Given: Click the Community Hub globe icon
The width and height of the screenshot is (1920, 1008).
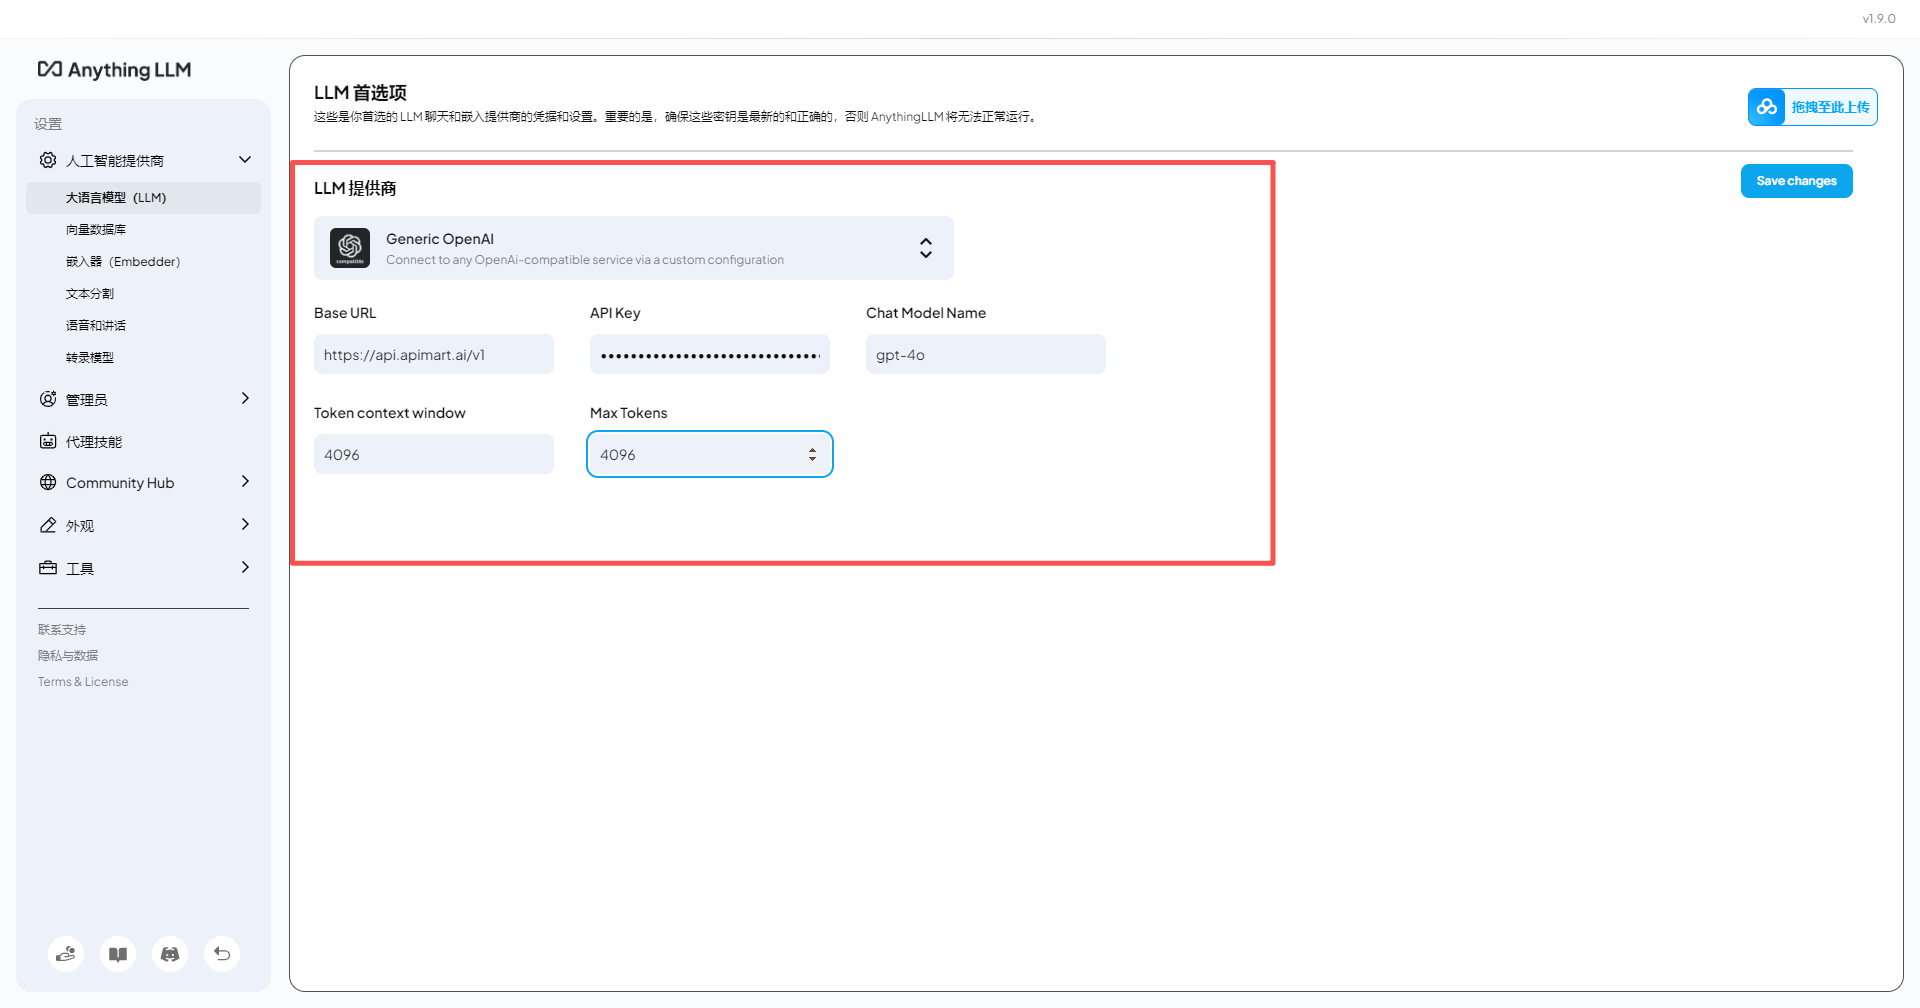Looking at the screenshot, I should click(x=47, y=482).
